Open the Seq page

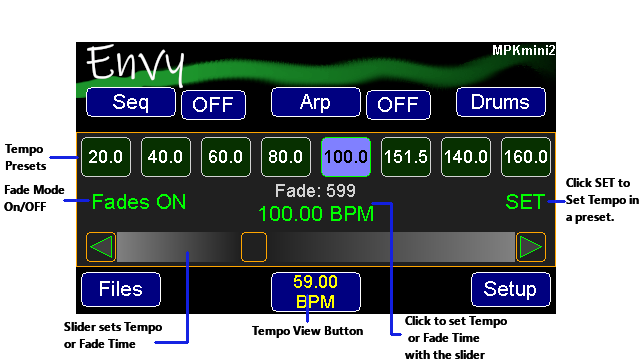[131, 102]
